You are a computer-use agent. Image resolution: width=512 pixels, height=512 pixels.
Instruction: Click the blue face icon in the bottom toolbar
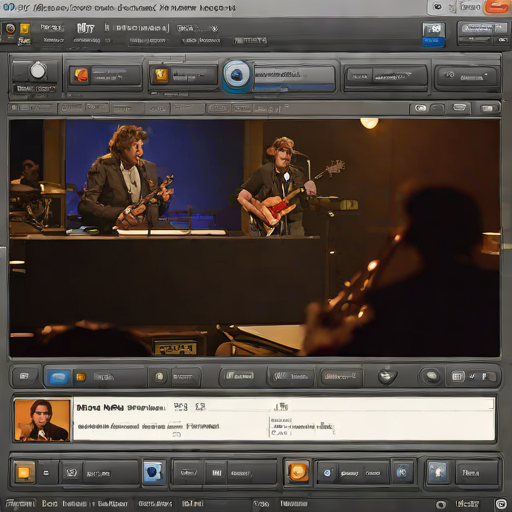point(153,472)
